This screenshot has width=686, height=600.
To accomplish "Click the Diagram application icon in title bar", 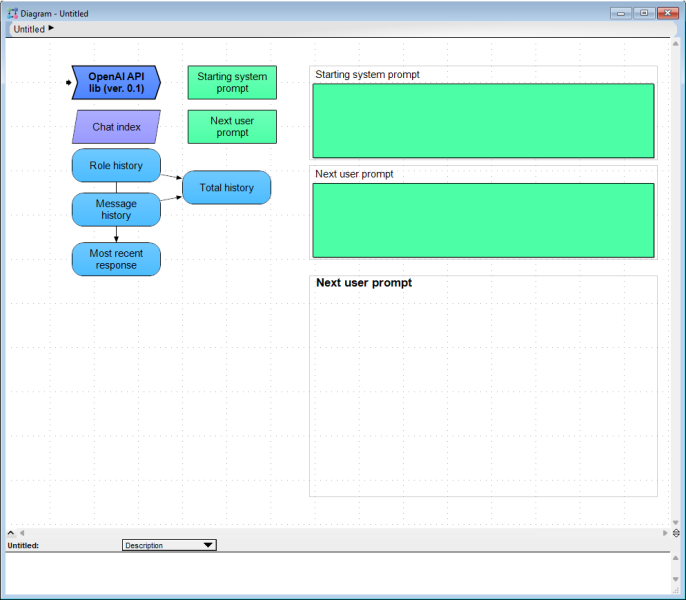I will pyautogui.click(x=13, y=14).
